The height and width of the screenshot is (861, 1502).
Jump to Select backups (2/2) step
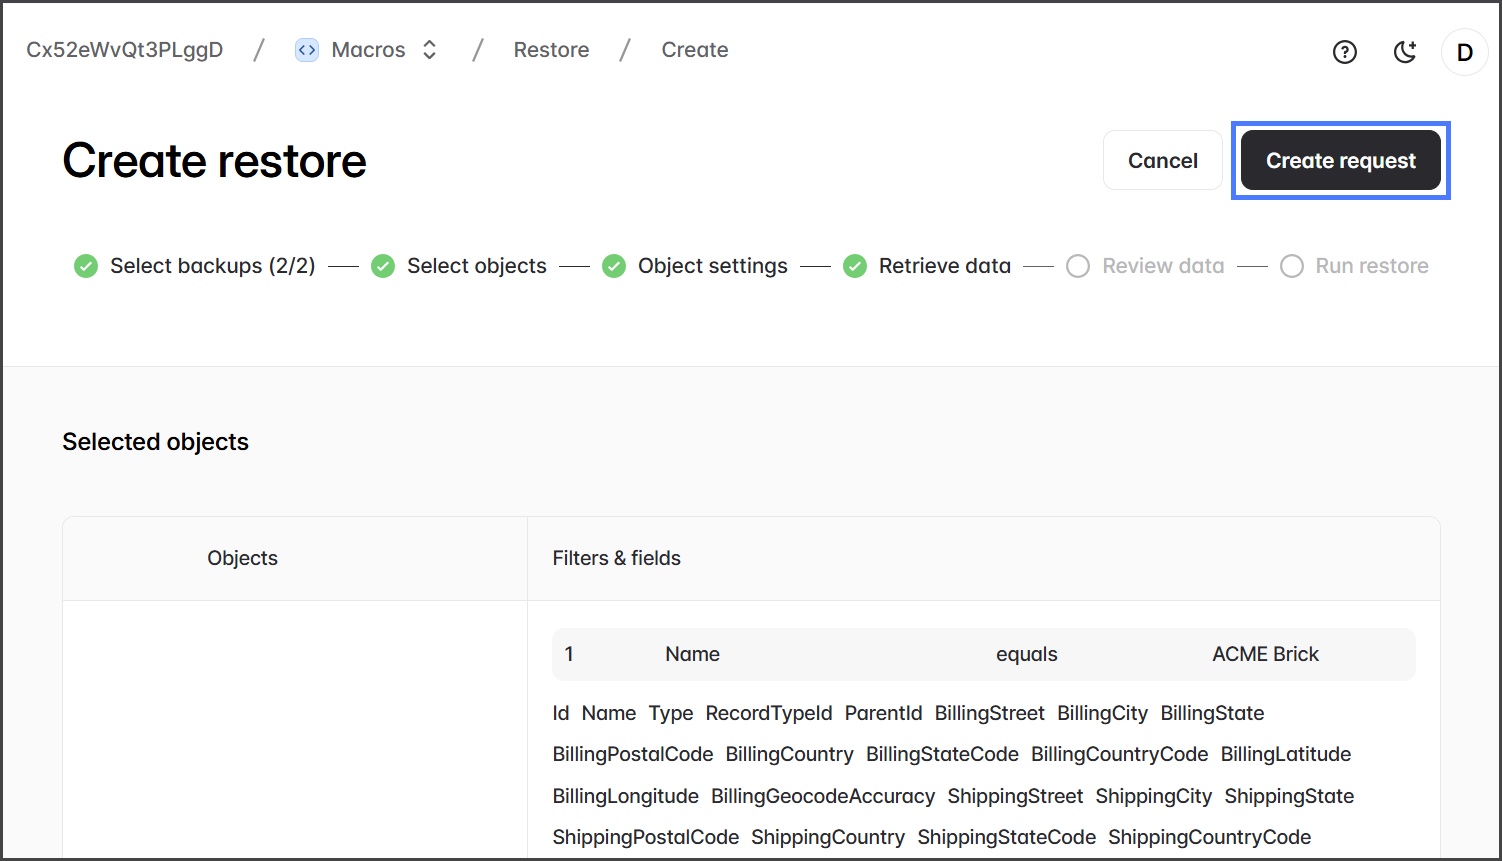click(212, 266)
